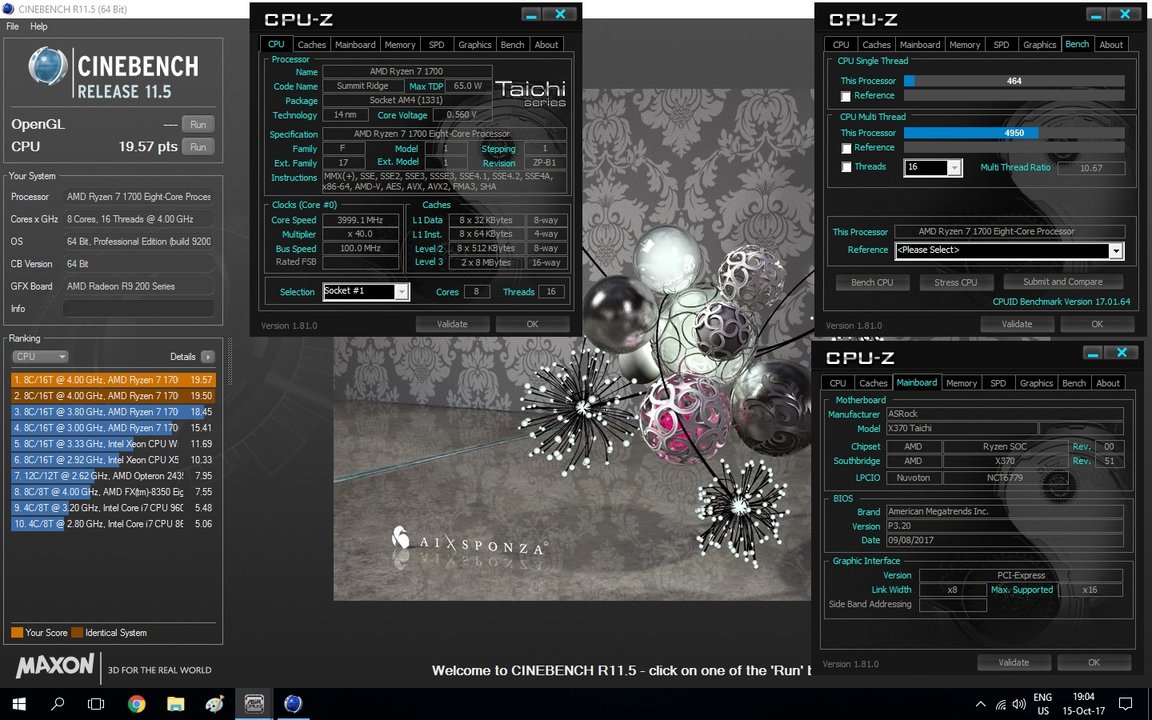The height and width of the screenshot is (720, 1152).
Task: Click Cinebench title bar app icon
Action: (x=8, y=10)
